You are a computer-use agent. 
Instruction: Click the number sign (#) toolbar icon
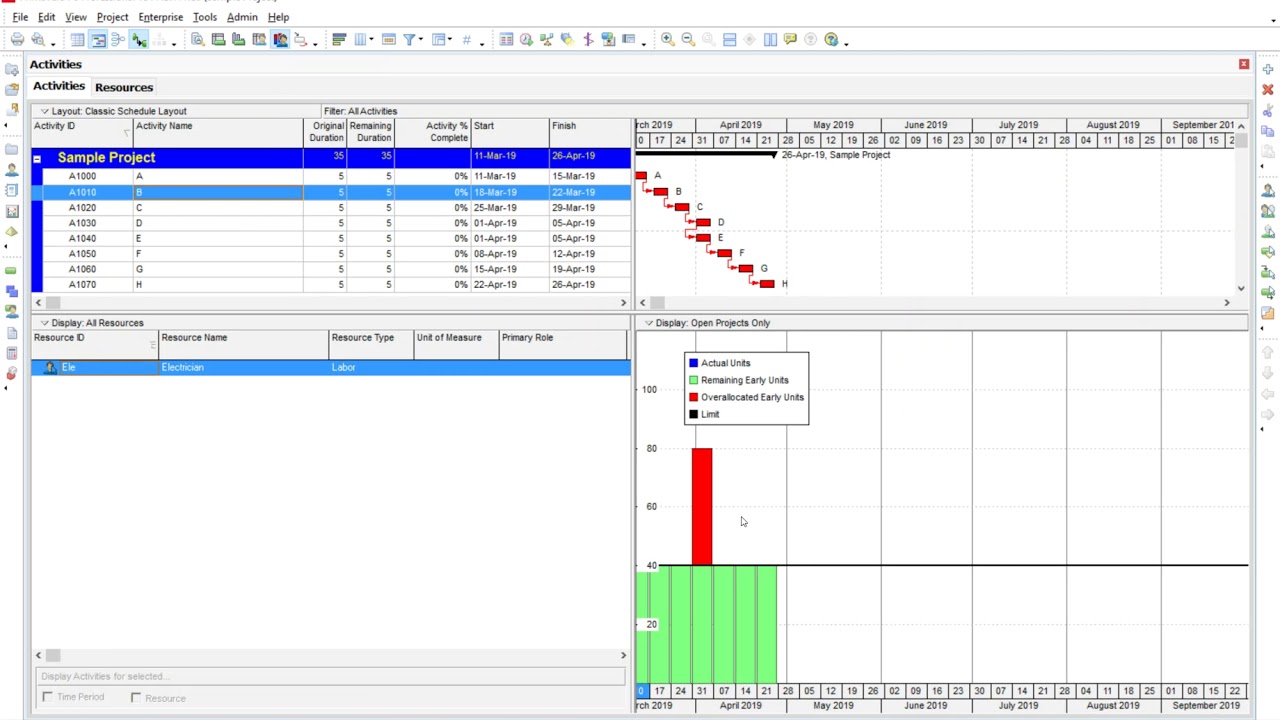click(466, 40)
